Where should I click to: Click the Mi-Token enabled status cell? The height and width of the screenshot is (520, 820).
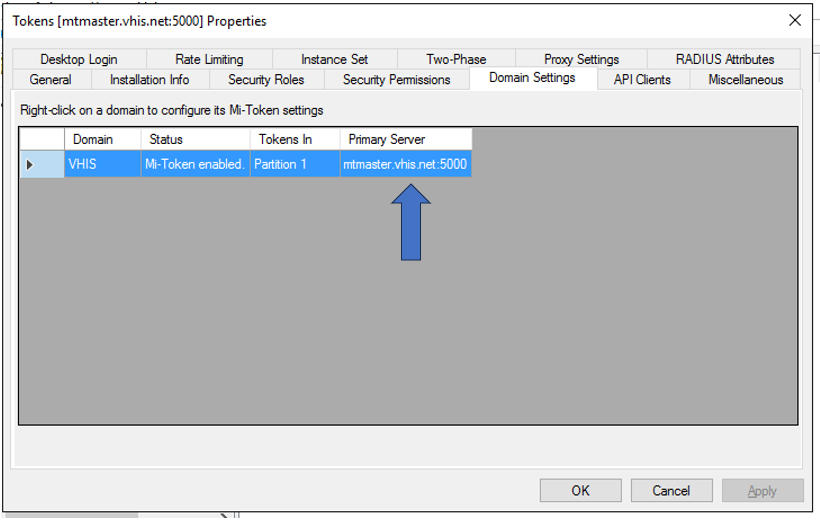pyautogui.click(x=195, y=164)
